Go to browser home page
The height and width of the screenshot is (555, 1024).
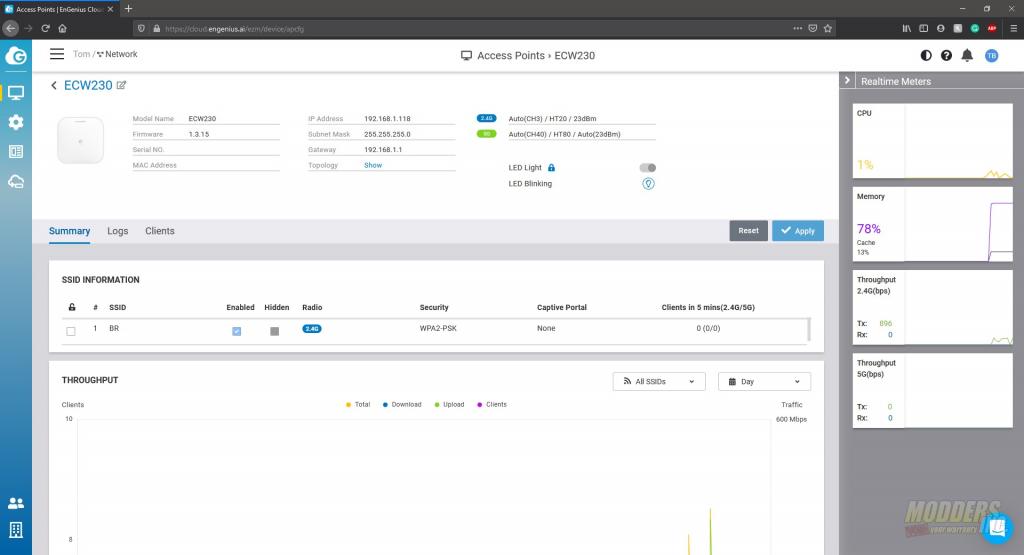pyautogui.click(x=62, y=28)
